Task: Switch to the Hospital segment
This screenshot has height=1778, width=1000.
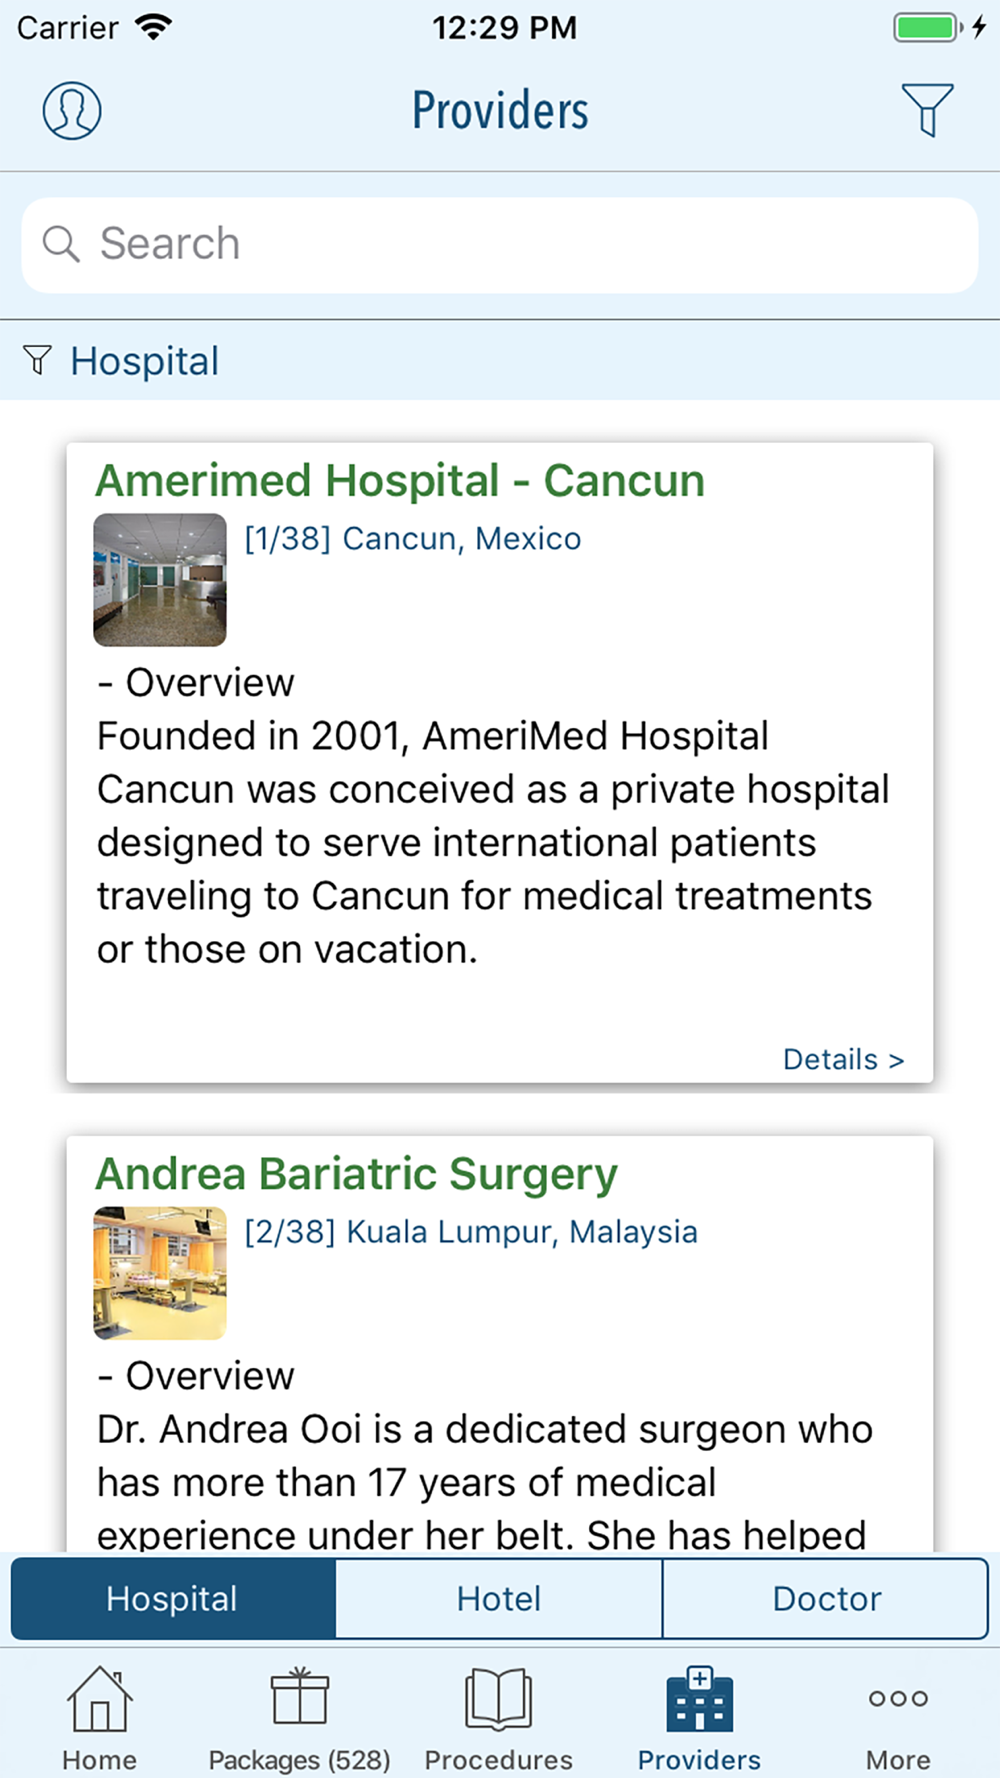Action: coord(172,1598)
